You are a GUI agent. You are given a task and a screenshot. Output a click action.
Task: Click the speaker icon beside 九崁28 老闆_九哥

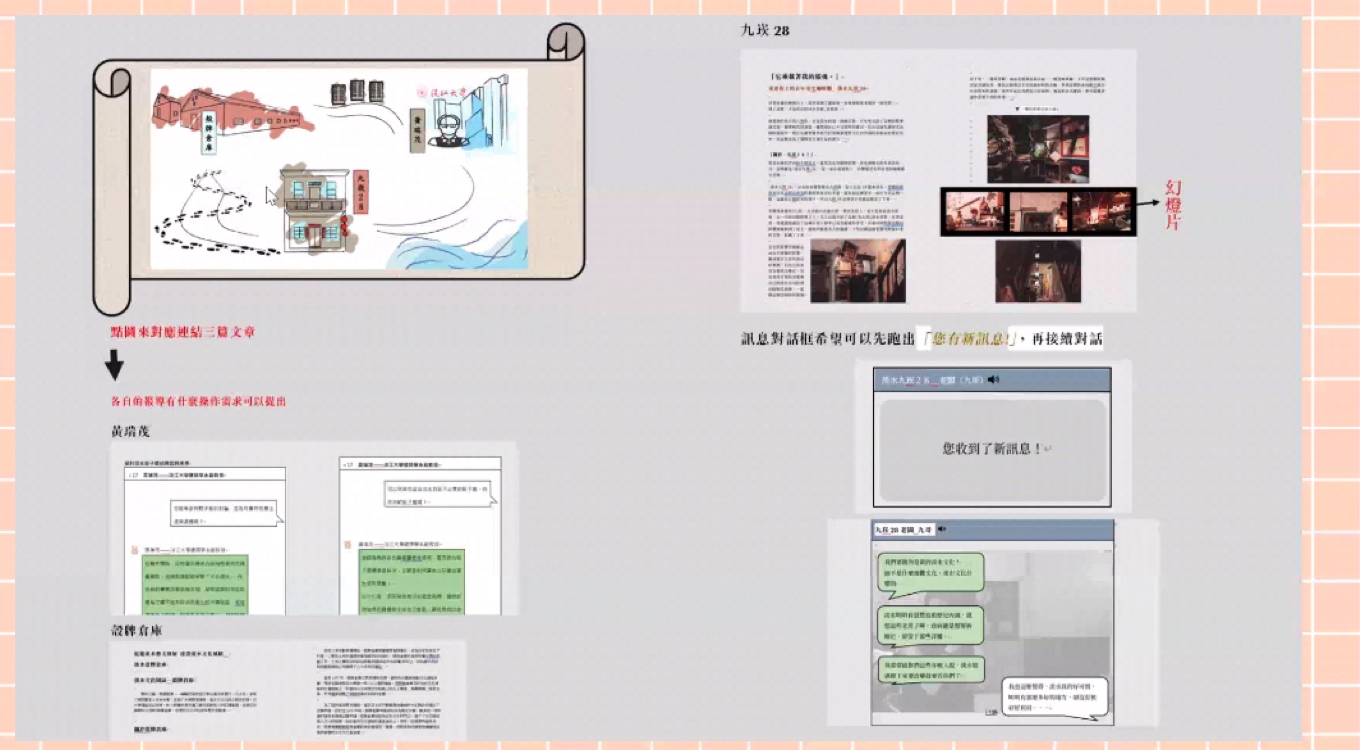[941, 529]
